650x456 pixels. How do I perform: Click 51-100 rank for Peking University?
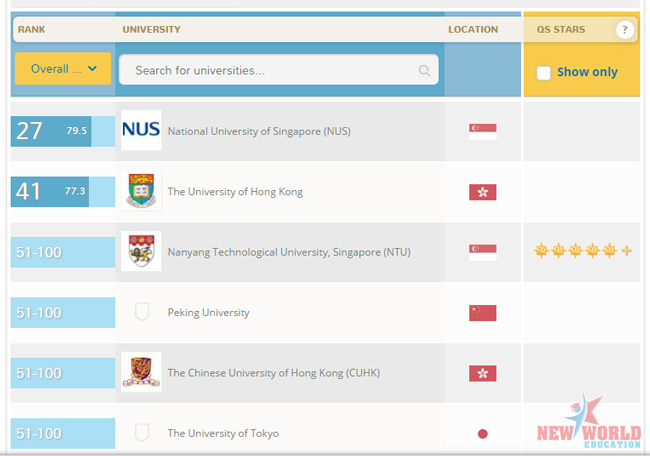tap(63, 313)
